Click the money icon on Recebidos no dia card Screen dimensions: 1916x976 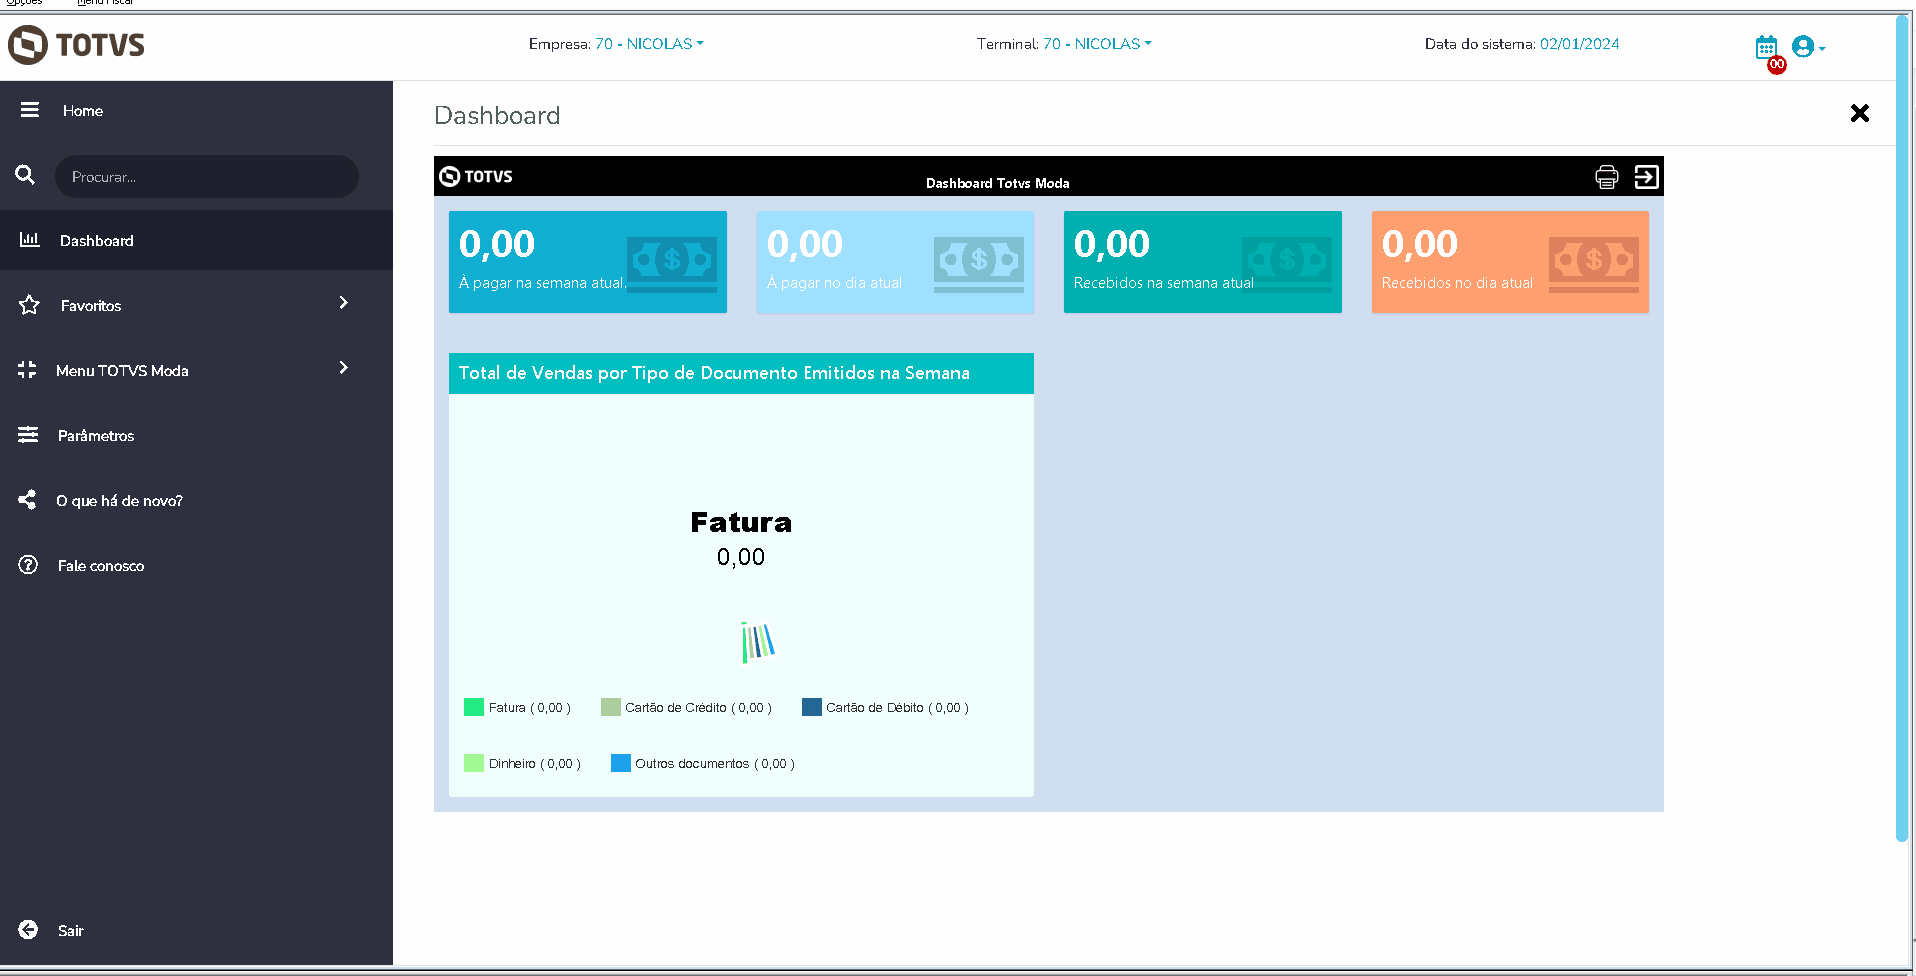[x=1594, y=264]
